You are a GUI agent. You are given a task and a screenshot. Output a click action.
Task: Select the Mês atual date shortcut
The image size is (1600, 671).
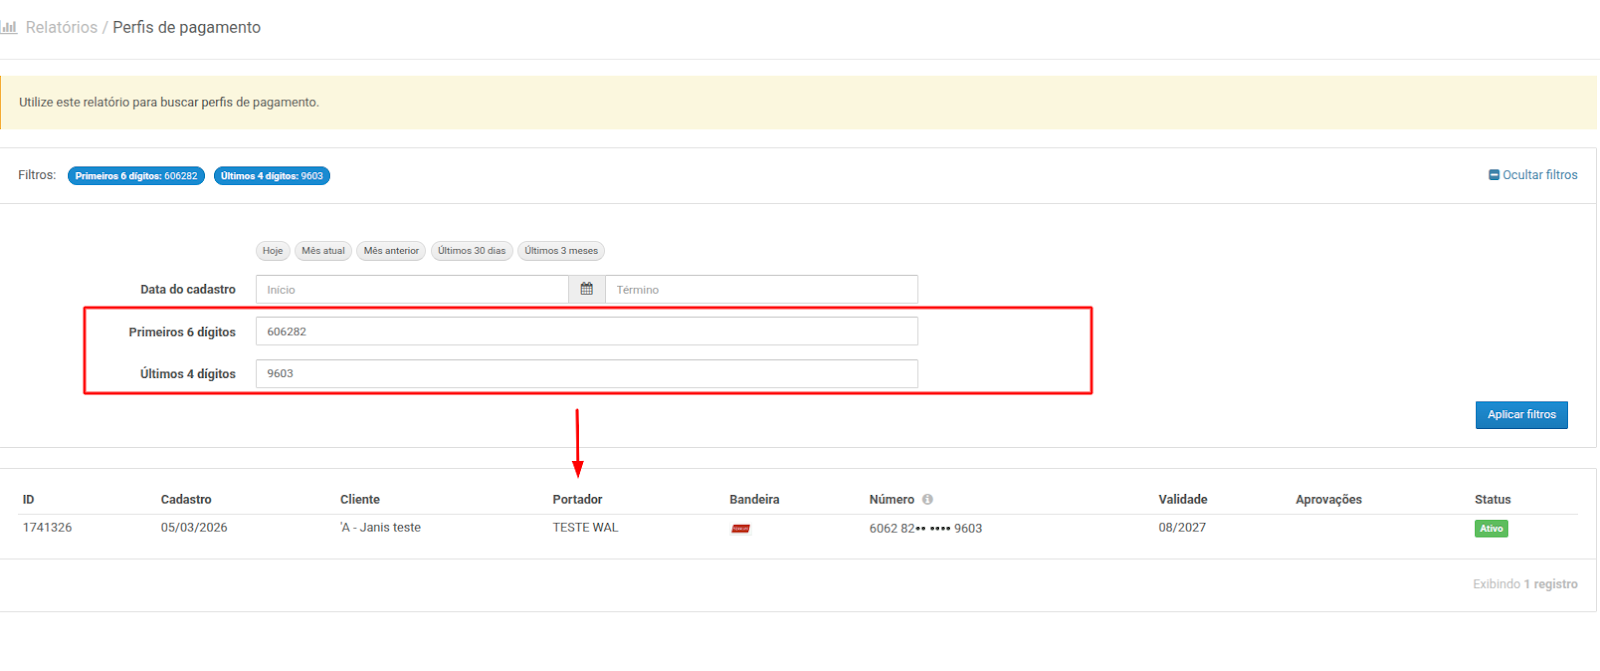(x=323, y=251)
